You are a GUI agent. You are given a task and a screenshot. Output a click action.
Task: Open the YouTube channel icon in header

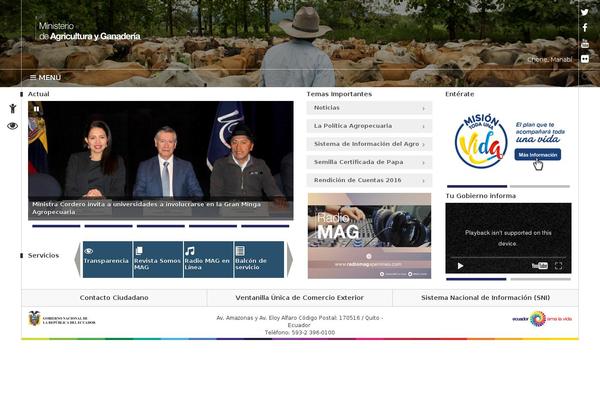tap(585, 44)
